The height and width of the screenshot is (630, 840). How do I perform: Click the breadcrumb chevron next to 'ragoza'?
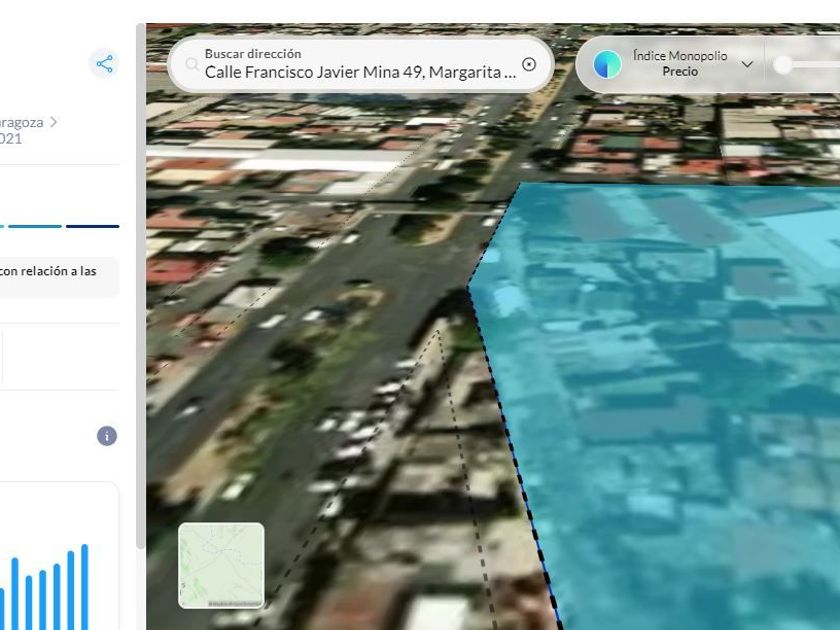[54, 122]
